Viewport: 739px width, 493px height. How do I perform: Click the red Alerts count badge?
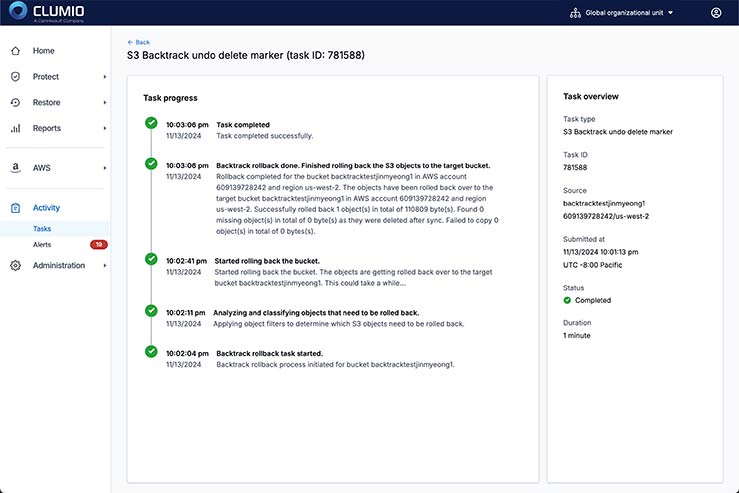pos(98,244)
